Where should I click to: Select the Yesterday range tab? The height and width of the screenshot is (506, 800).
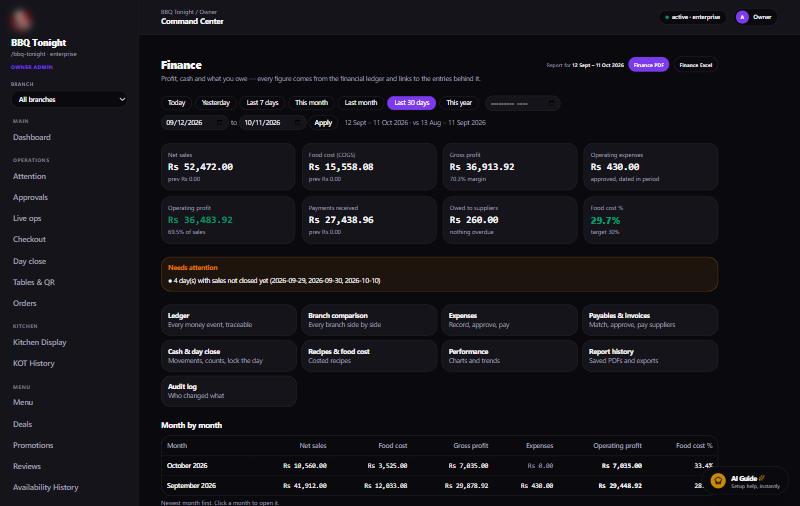click(216, 103)
